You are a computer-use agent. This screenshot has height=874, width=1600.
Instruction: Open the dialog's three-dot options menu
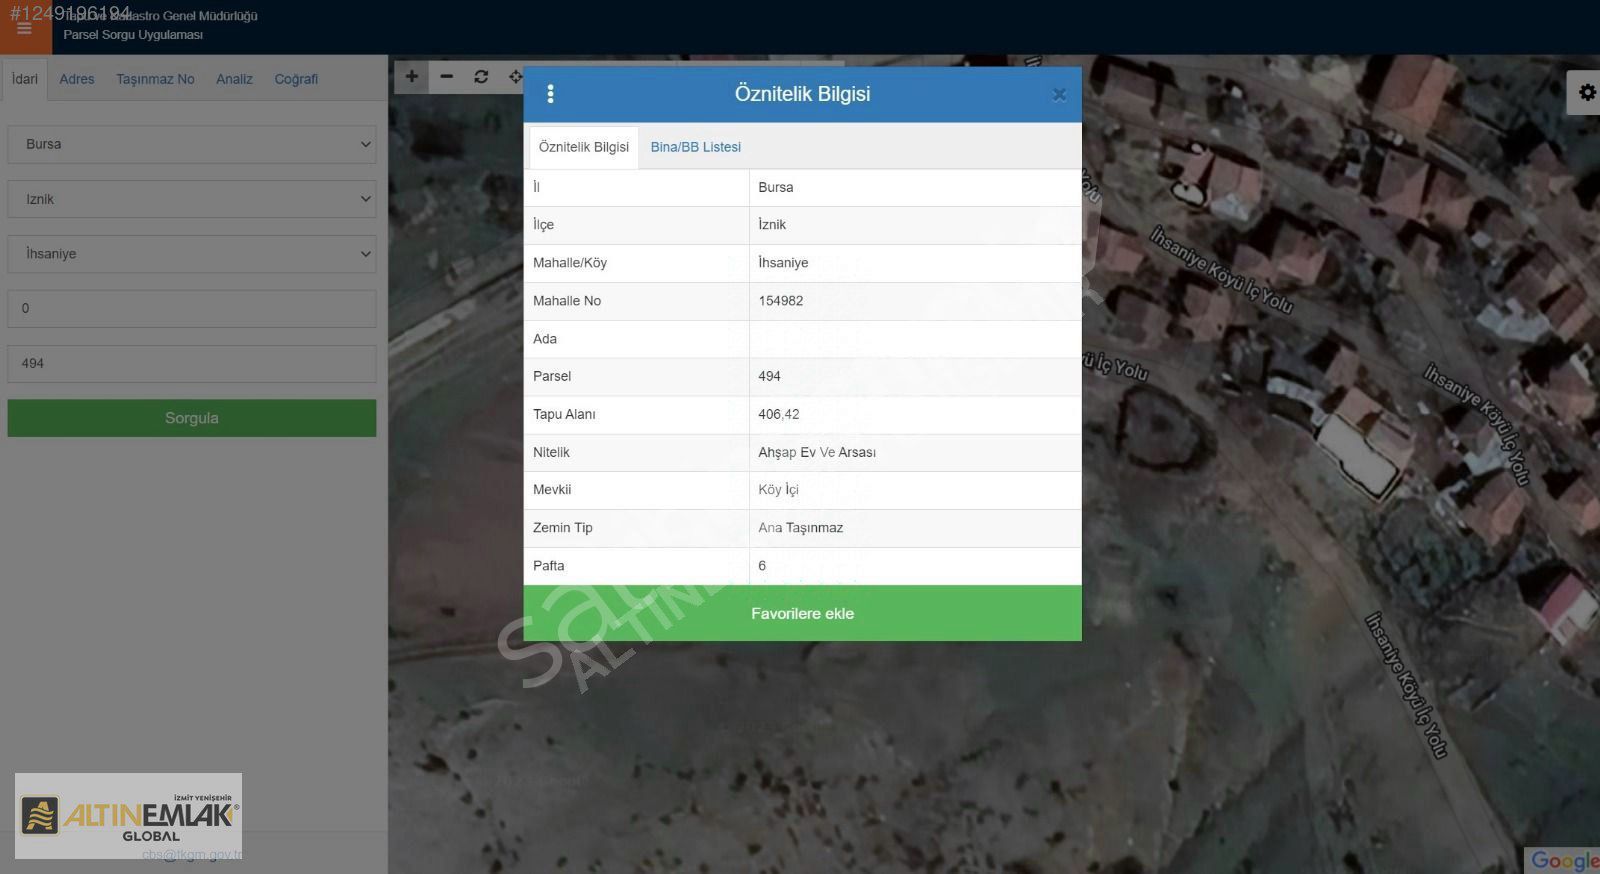point(550,94)
